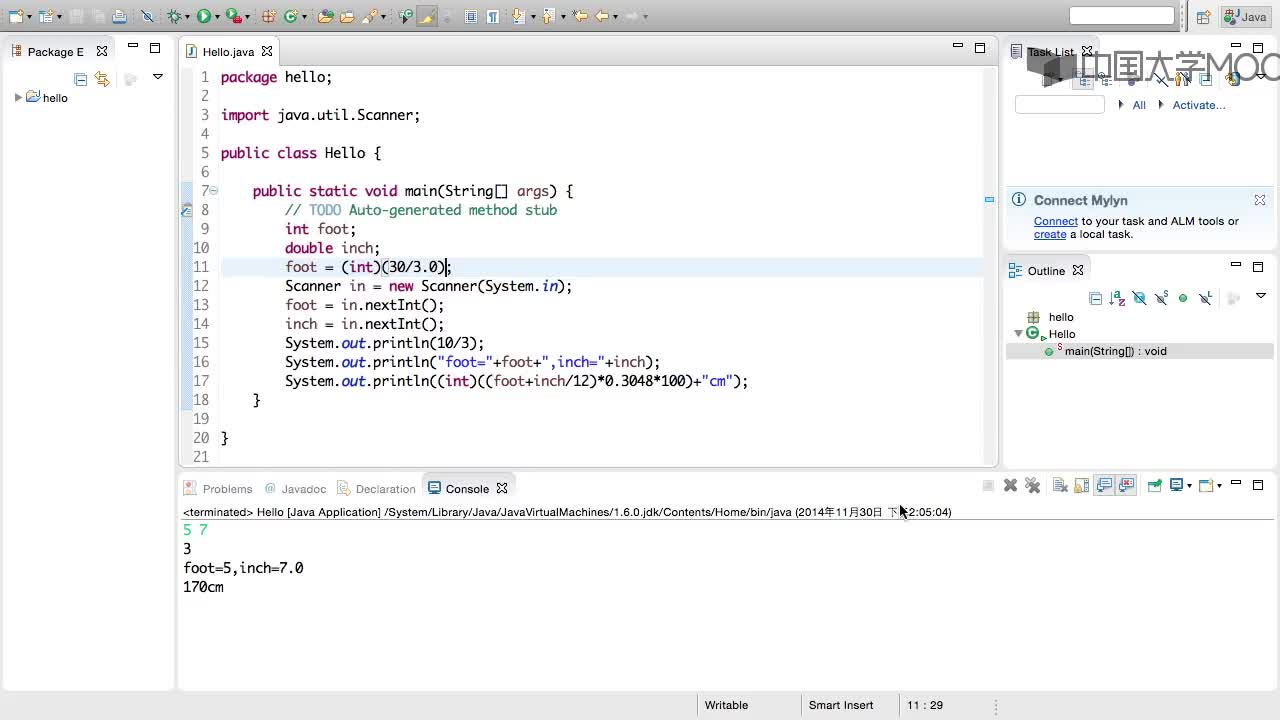The height and width of the screenshot is (720, 1280).
Task: Open the Search dropdown arrow
Action: 383,17
